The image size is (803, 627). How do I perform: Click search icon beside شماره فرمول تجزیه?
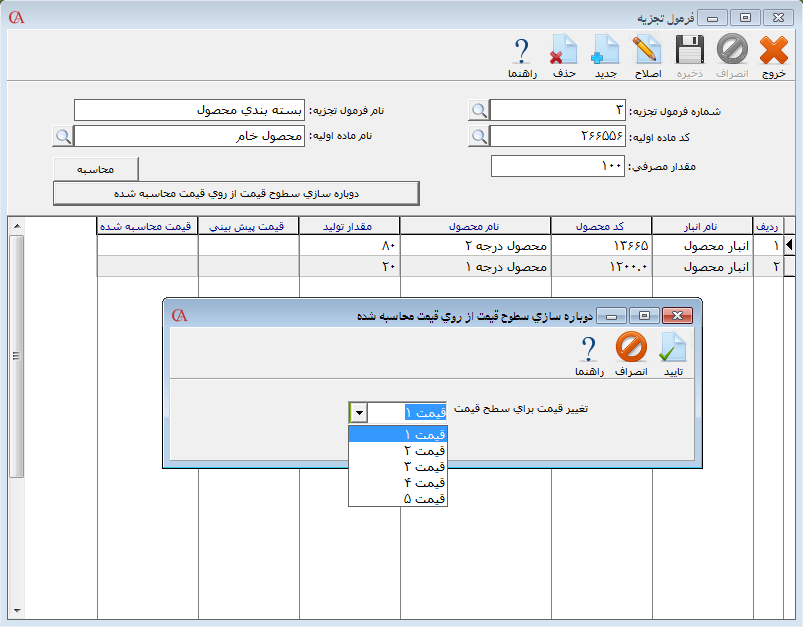click(479, 110)
